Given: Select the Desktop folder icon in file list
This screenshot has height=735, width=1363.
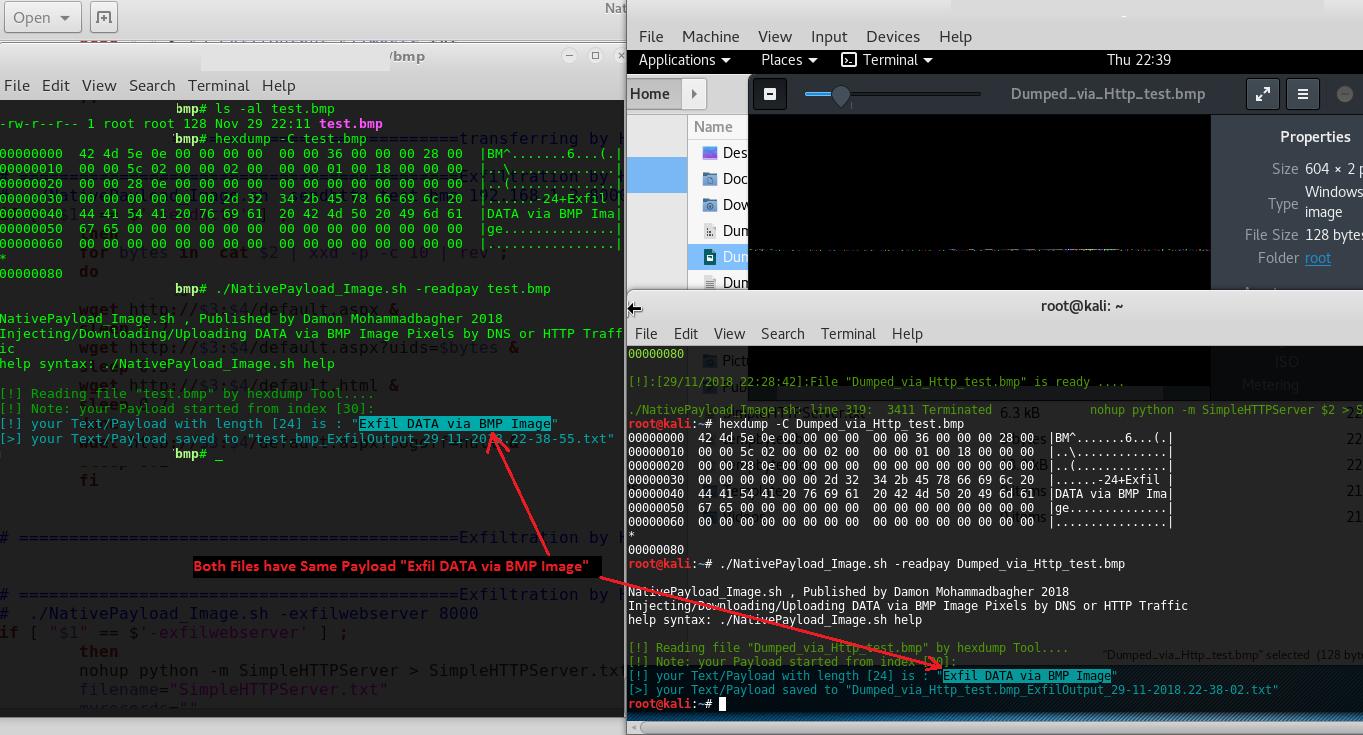Looking at the screenshot, I should (710, 153).
